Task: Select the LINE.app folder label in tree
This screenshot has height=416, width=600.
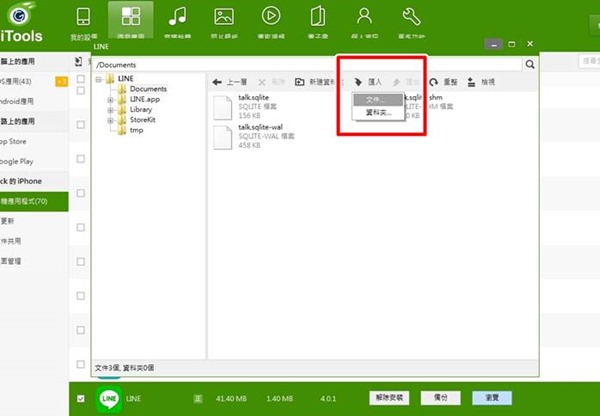Action: [x=145, y=99]
